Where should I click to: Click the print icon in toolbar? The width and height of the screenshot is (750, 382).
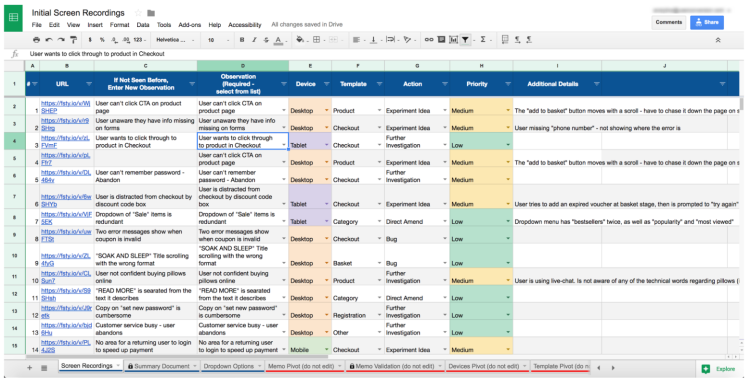36,40
